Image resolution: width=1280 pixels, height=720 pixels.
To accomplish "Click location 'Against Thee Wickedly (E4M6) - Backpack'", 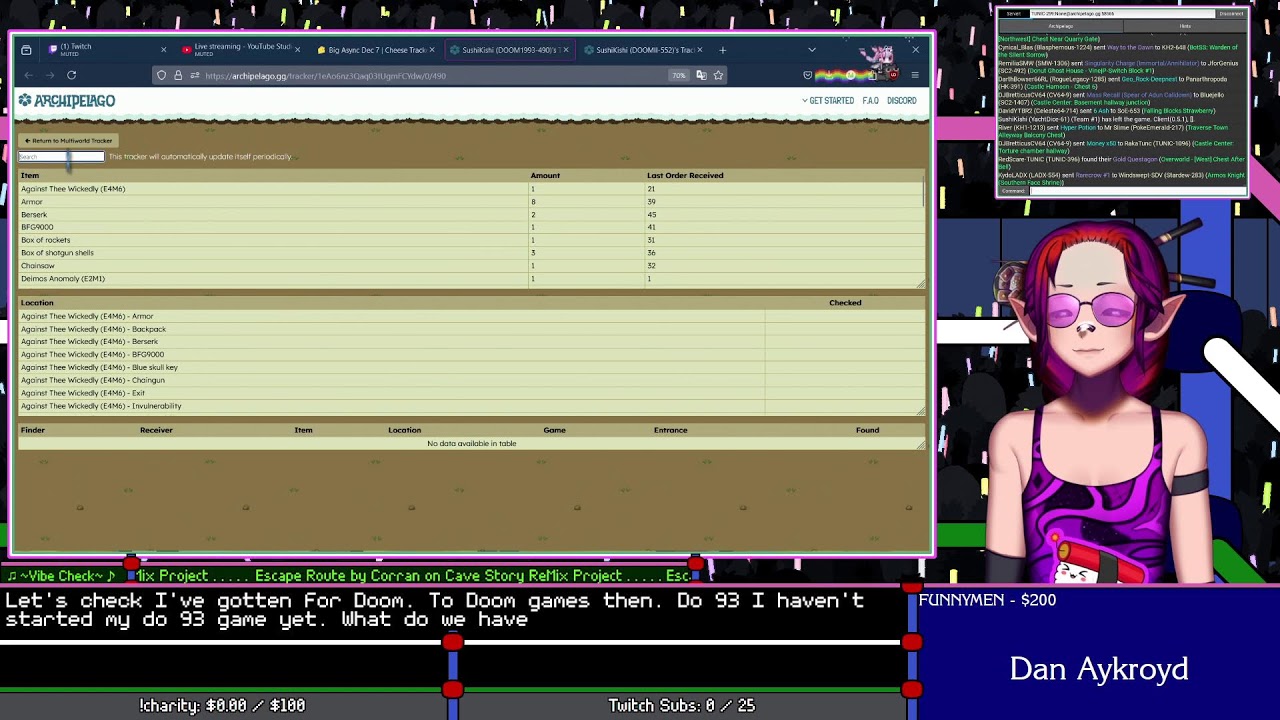I will pos(93,329).
